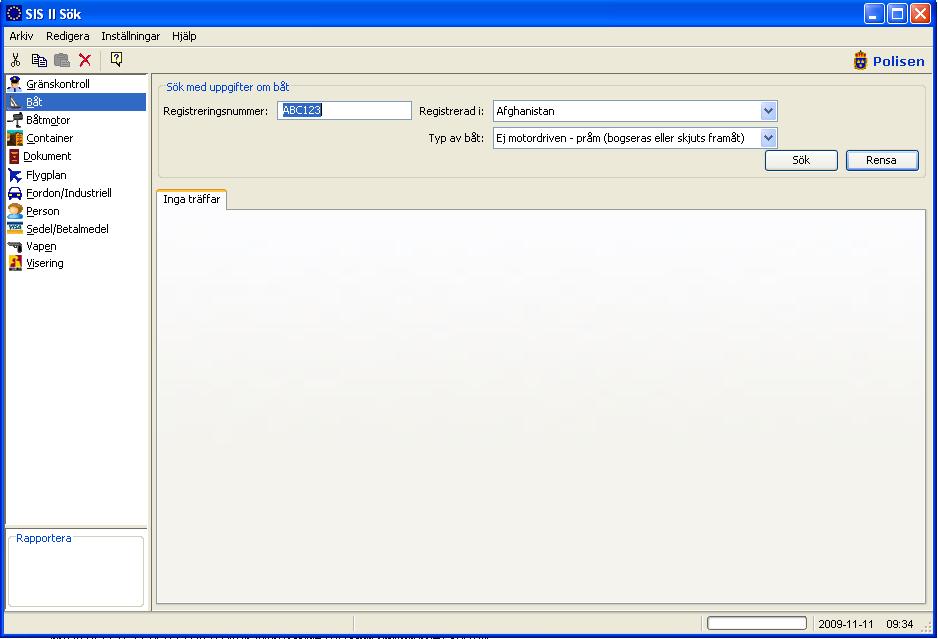Viewport: 938px width, 639px height.
Task: Click the Typ av båt: label
Action: click(456, 138)
